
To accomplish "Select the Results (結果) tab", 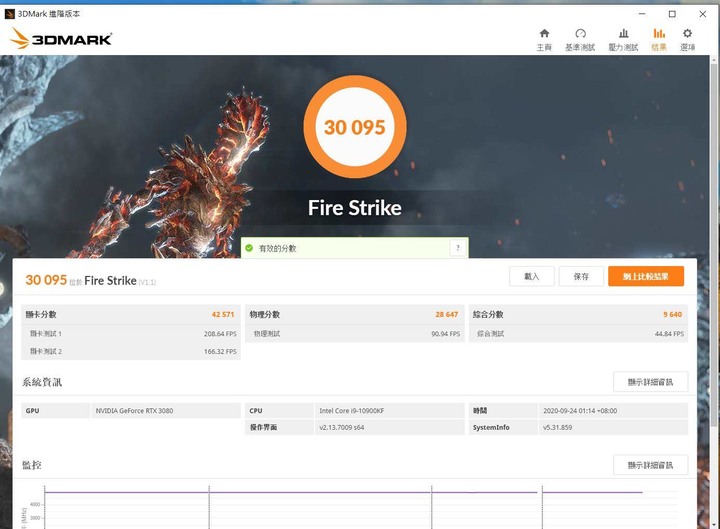I will click(x=659, y=39).
